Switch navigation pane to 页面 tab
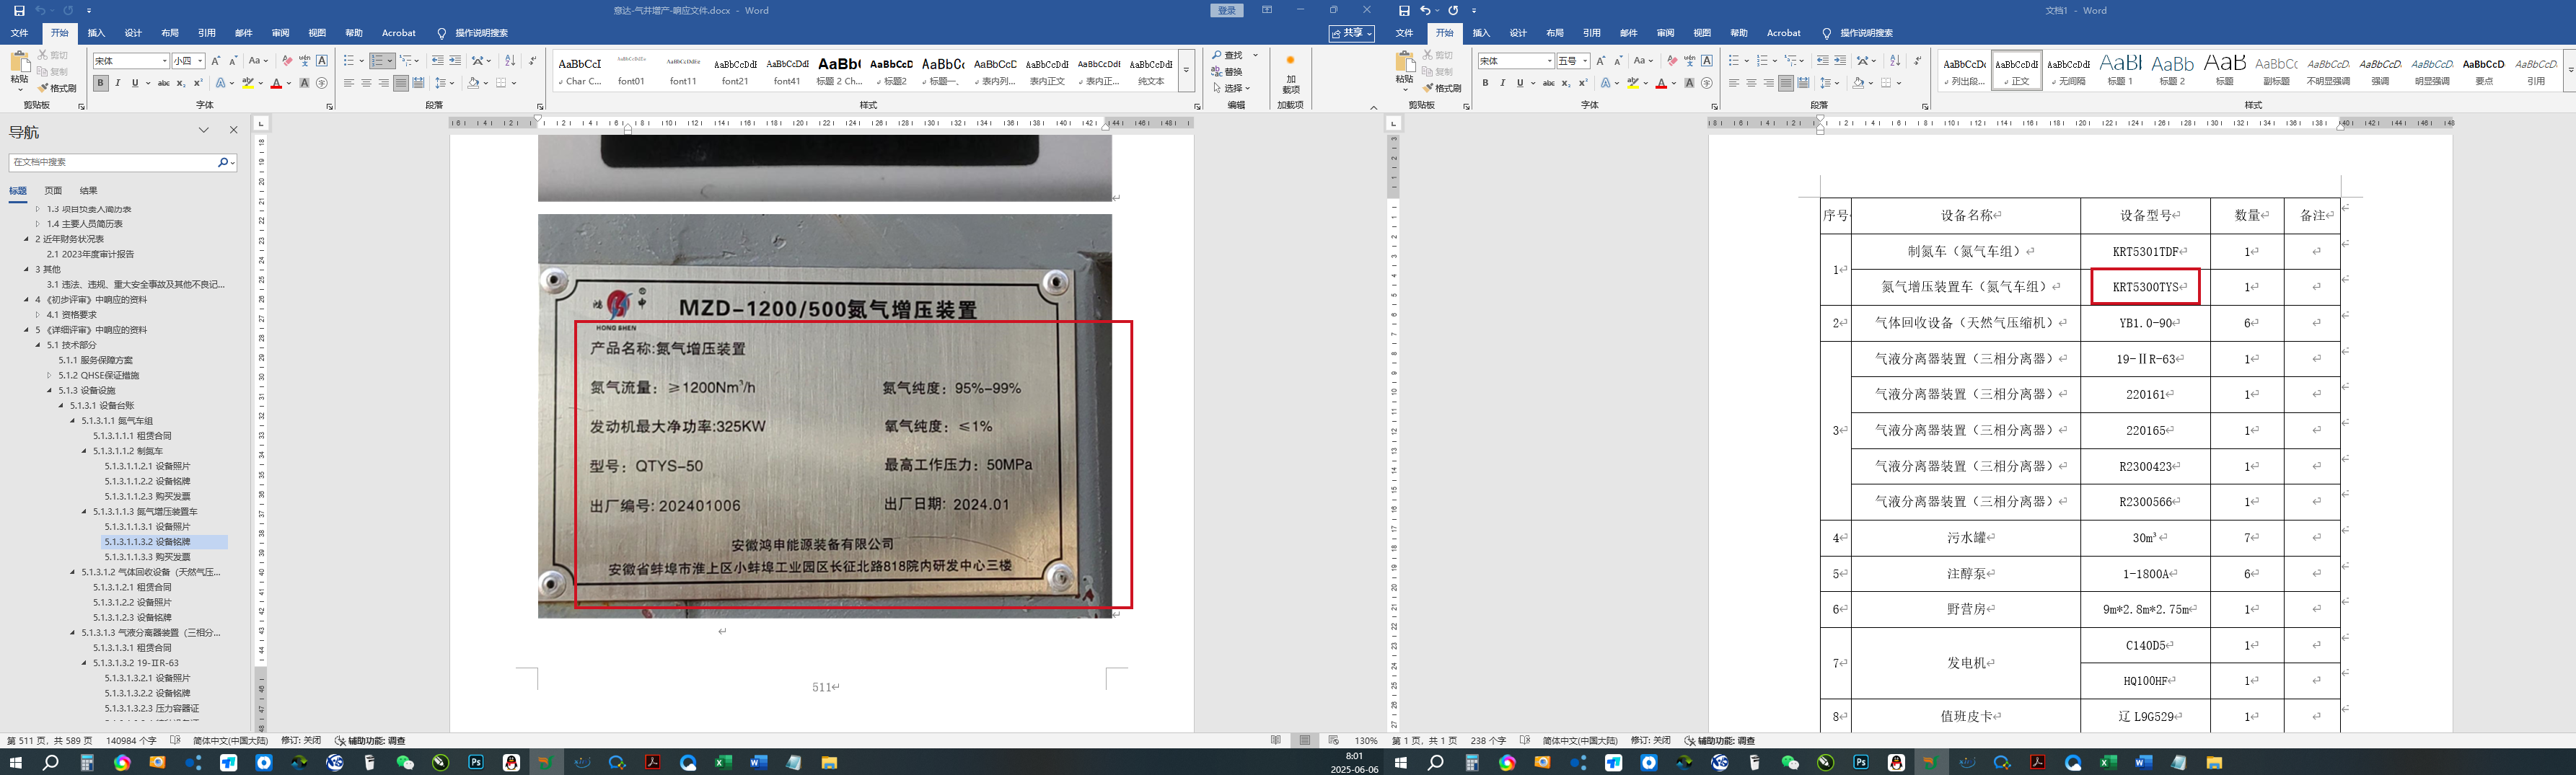This screenshot has height=775, width=2576. click(x=53, y=190)
